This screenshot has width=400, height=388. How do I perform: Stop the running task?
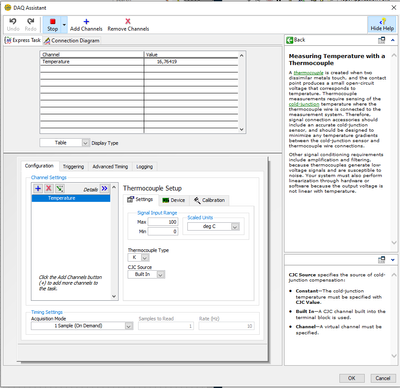pyautogui.click(x=52, y=25)
